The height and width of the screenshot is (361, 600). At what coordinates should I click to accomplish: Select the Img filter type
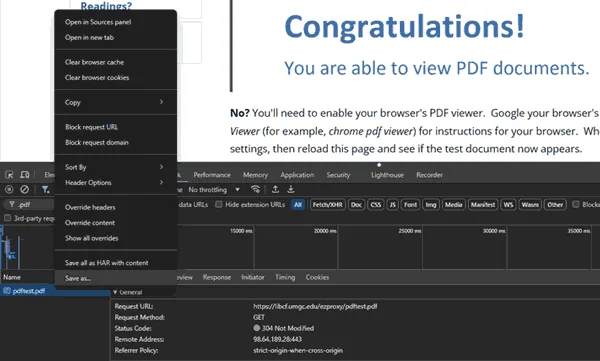pyautogui.click(x=431, y=205)
